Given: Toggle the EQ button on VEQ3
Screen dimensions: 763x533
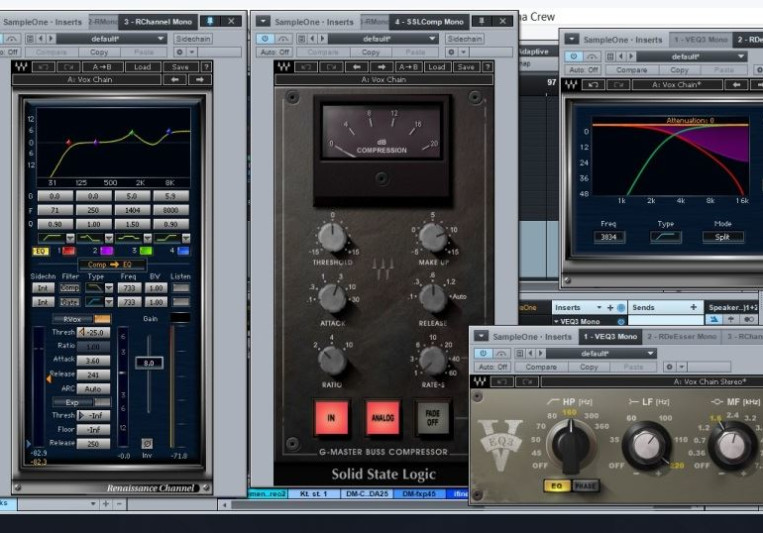Looking at the screenshot, I should [x=557, y=486].
